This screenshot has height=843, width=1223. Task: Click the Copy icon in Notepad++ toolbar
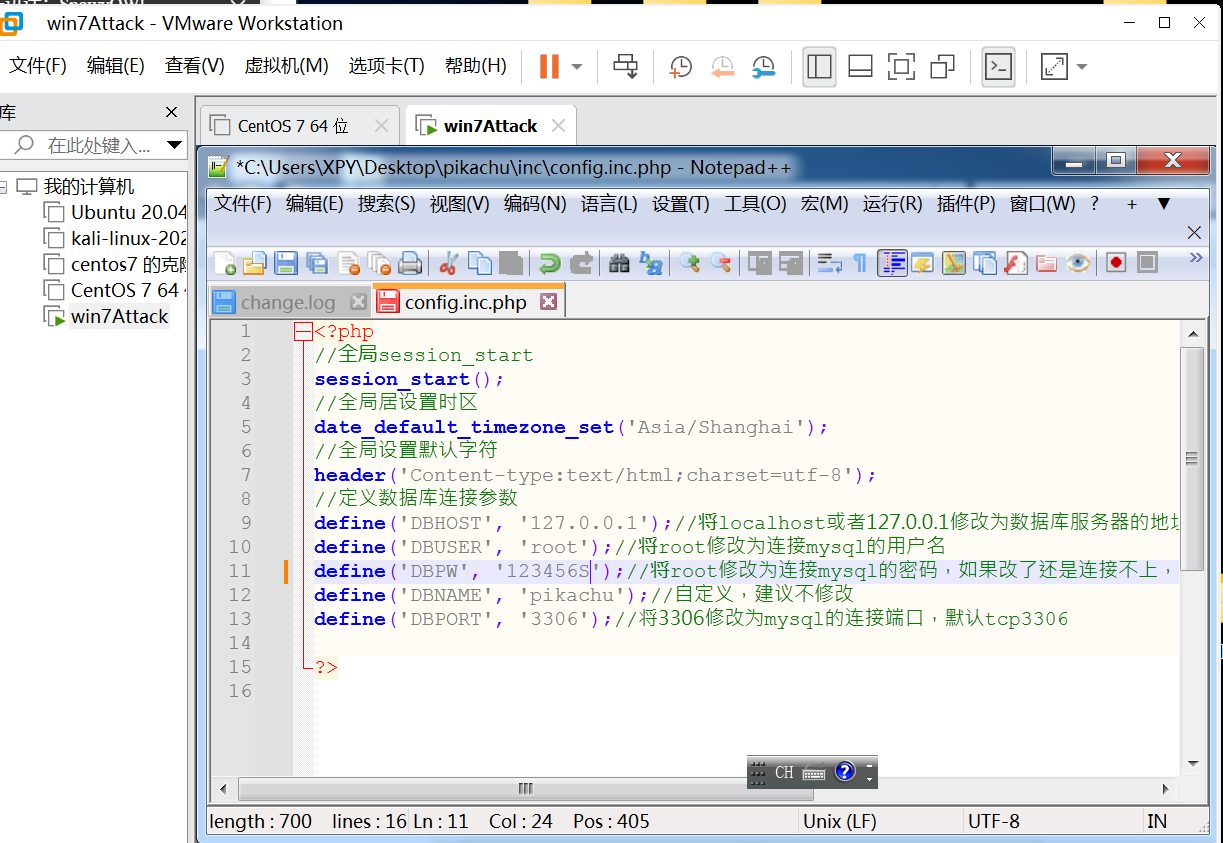(x=480, y=263)
